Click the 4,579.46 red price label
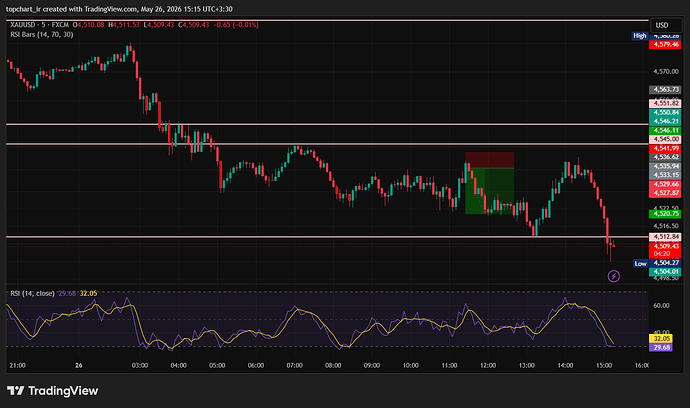 pyautogui.click(x=665, y=44)
